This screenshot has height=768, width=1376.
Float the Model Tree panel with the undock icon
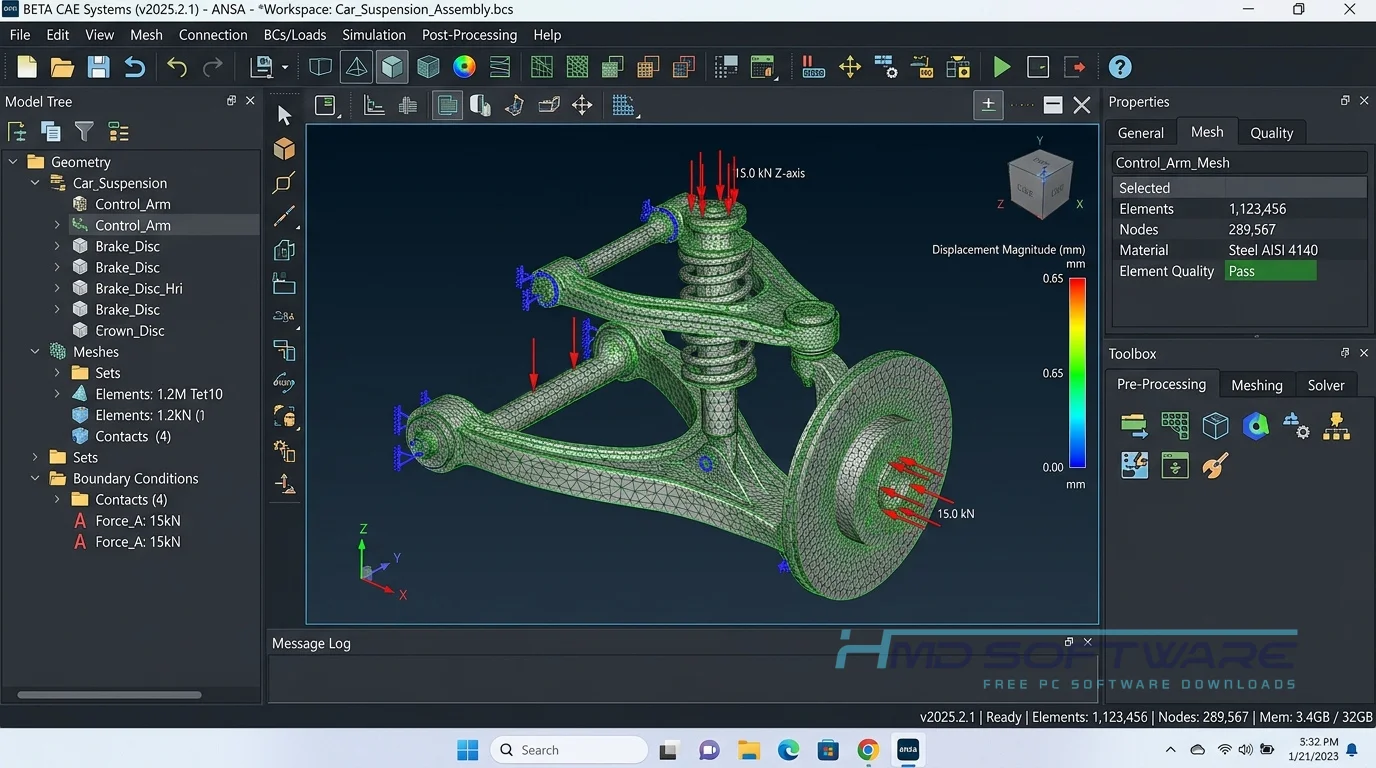point(231,101)
